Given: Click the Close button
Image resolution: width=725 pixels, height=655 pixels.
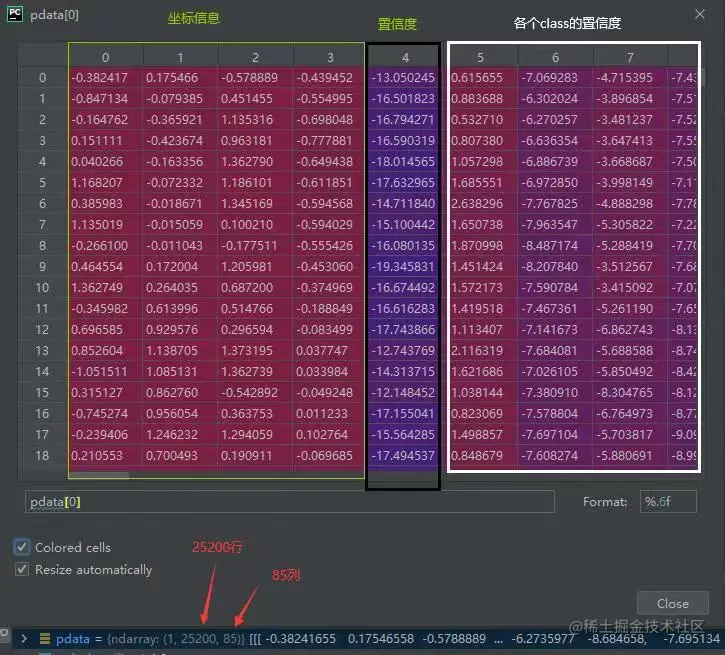Looking at the screenshot, I should tap(673, 603).
